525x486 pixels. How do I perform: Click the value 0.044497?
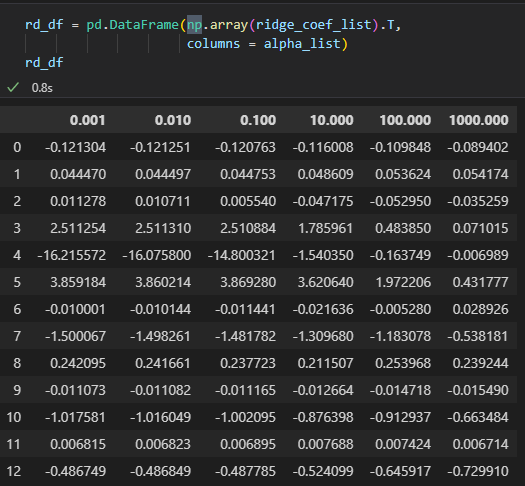click(163, 174)
